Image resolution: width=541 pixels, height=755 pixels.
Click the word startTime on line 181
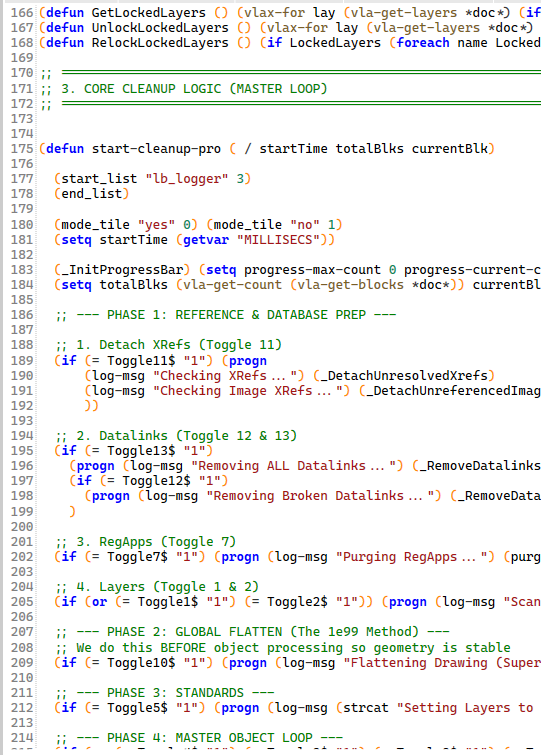point(133,240)
